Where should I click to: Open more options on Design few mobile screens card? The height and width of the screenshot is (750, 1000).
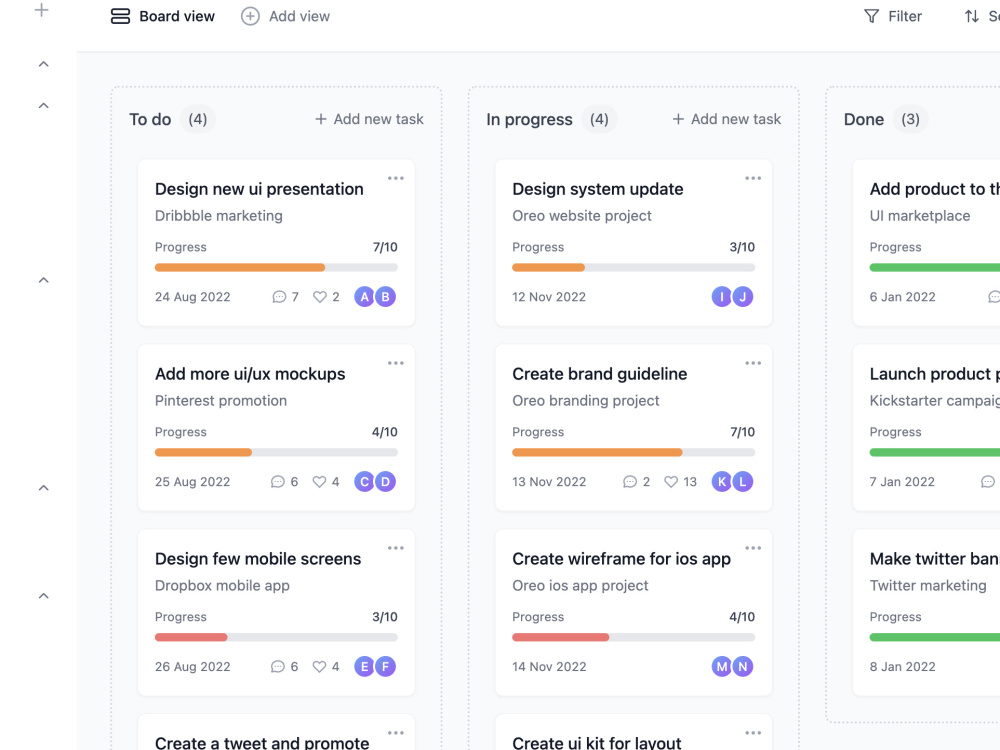395,548
